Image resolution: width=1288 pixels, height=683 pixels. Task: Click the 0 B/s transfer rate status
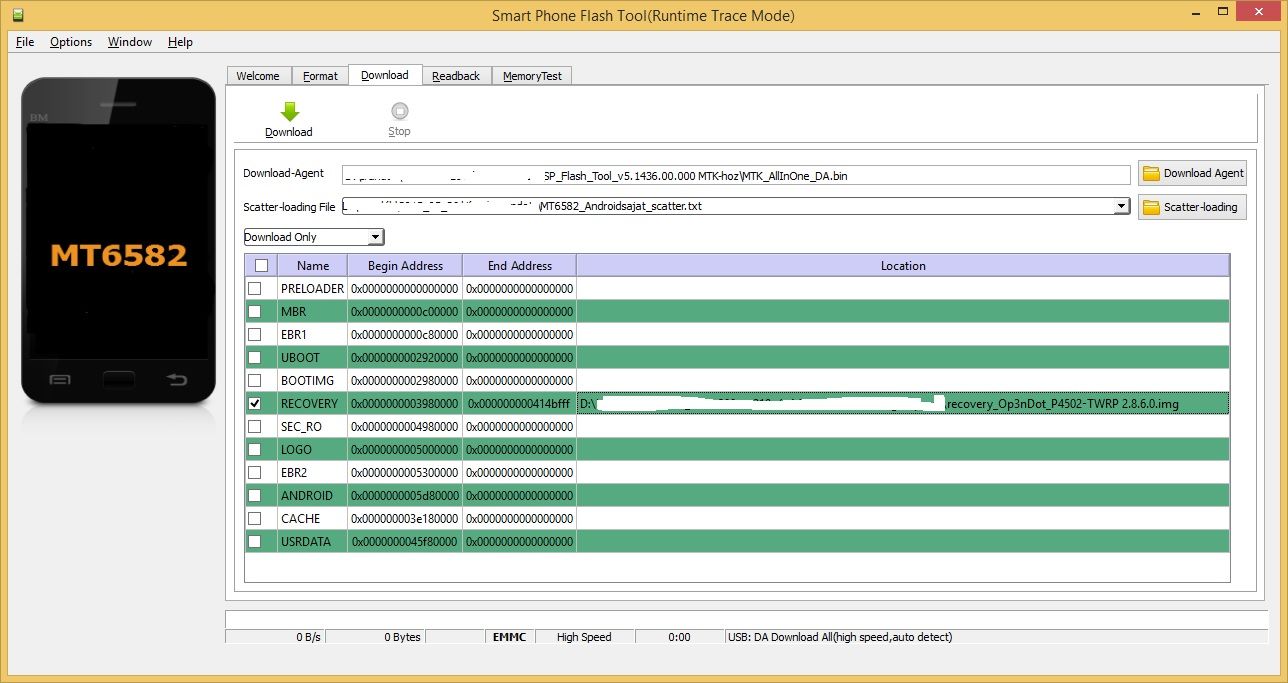275,637
